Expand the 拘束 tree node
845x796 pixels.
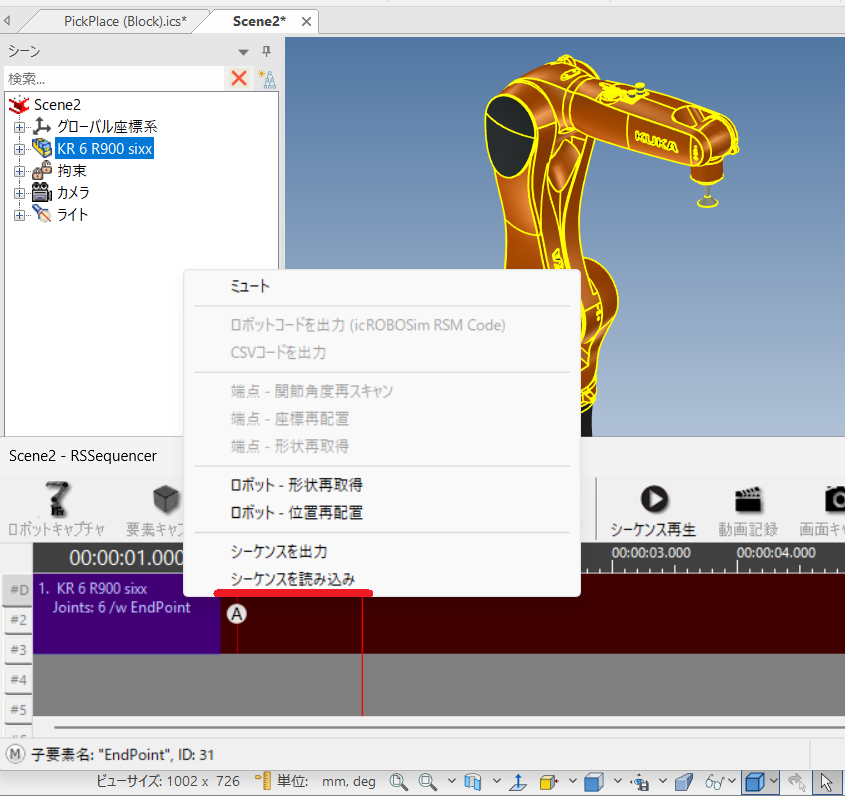19,171
